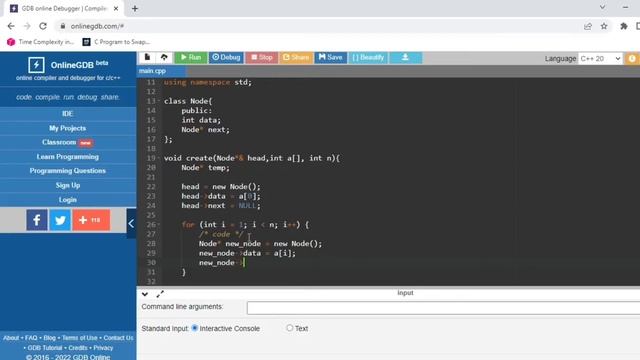Close the GDB online Debugger tab

[x=116, y=9]
